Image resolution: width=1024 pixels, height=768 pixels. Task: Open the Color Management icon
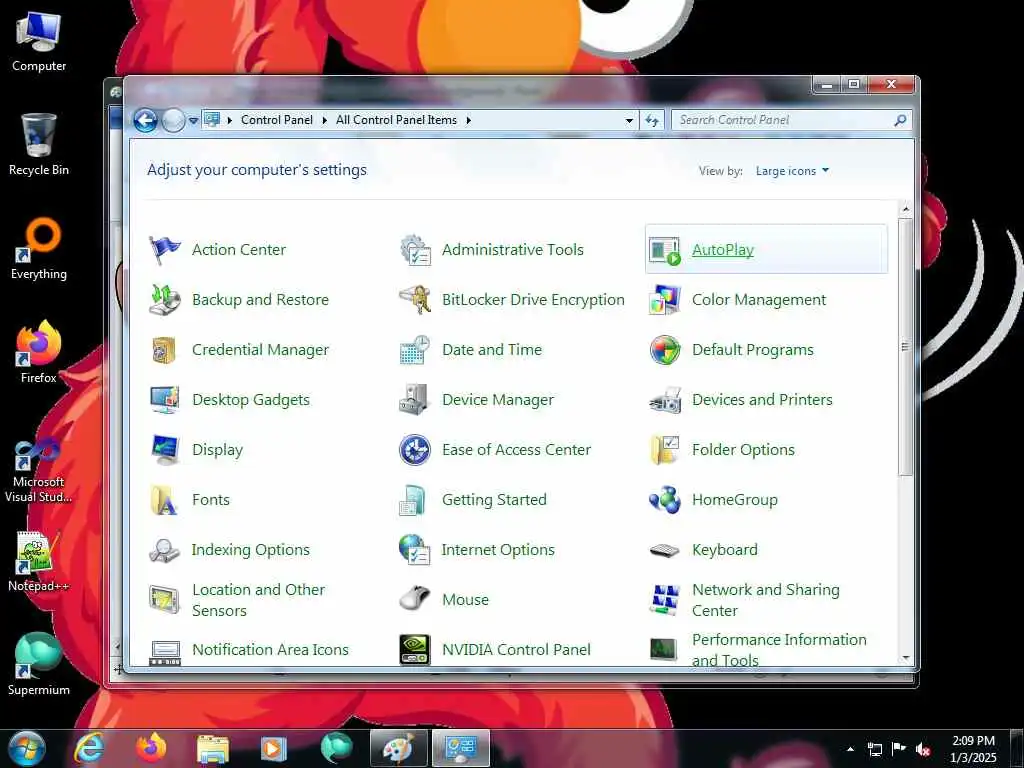click(x=665, y=300)
